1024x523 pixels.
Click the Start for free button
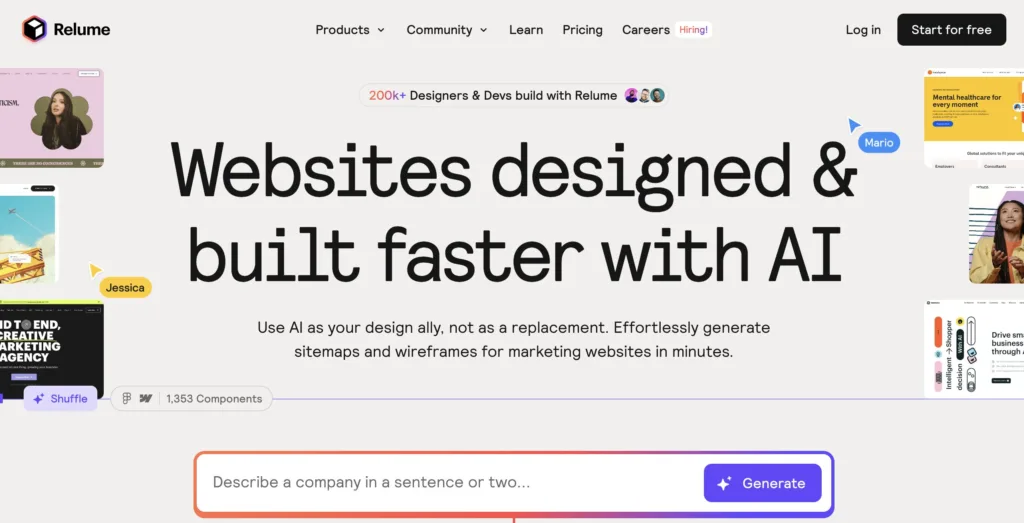951,29
